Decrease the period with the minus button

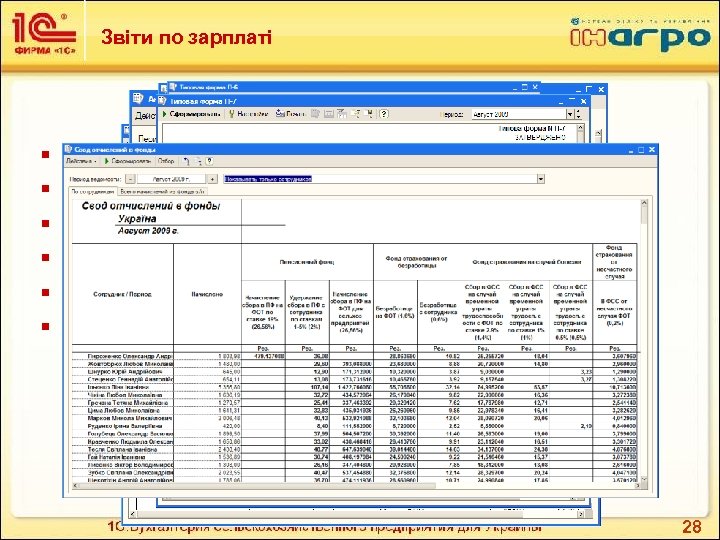tap(130, 179)
